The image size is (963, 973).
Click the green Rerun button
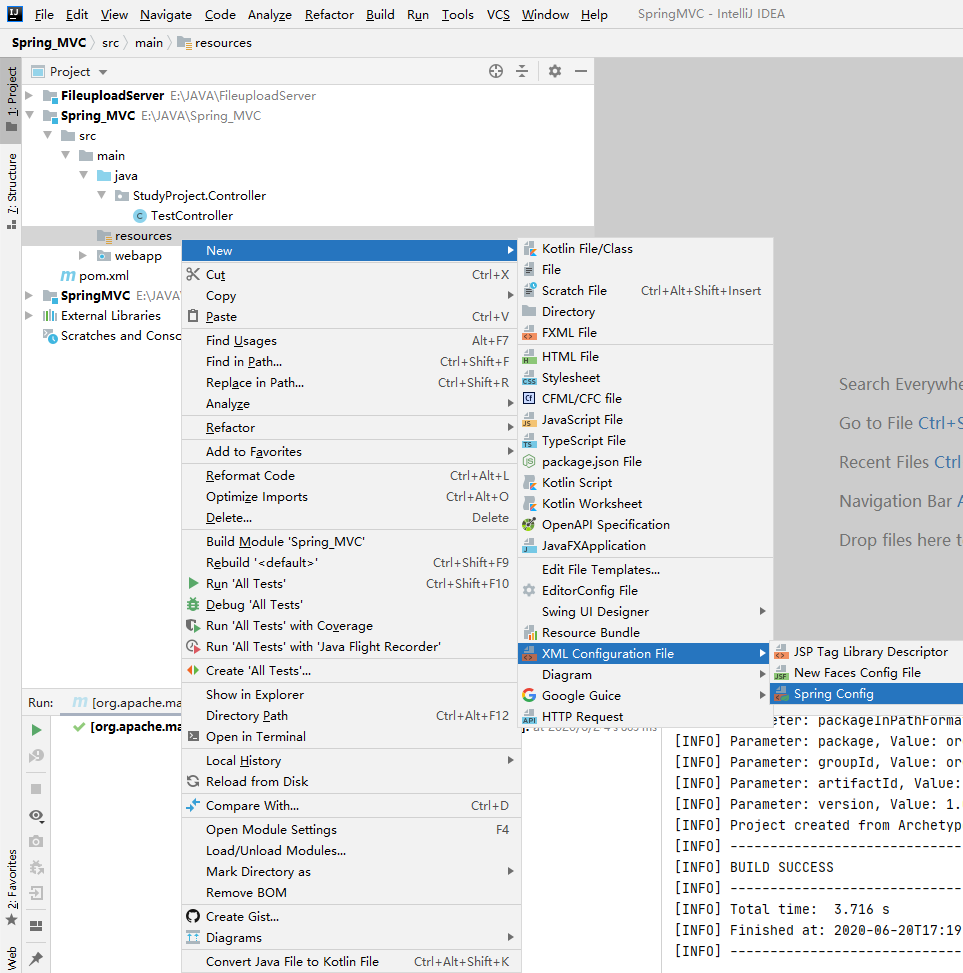coord(36,730)
